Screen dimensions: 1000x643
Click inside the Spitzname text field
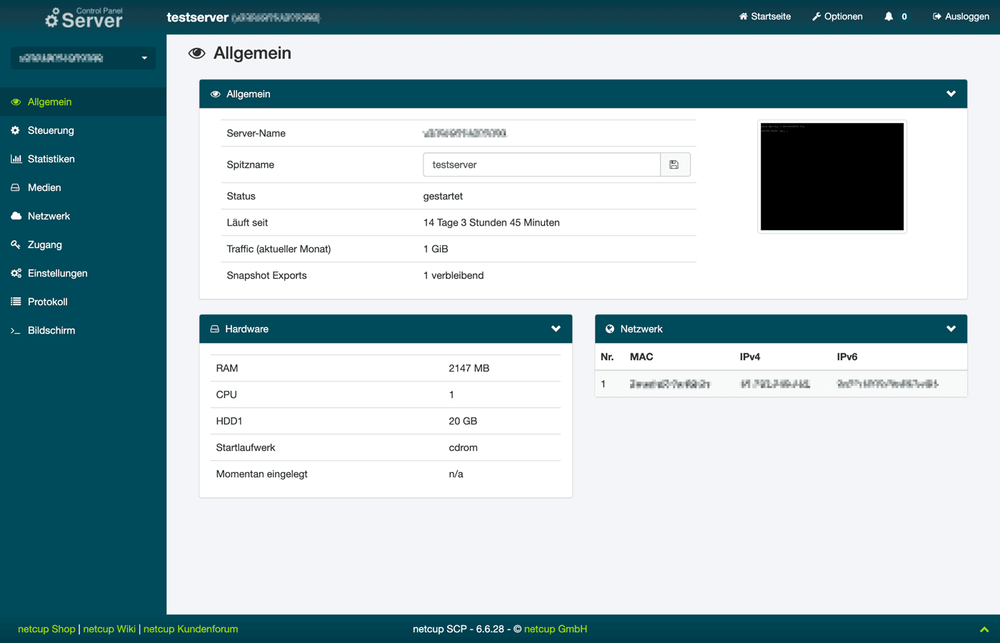540,164
